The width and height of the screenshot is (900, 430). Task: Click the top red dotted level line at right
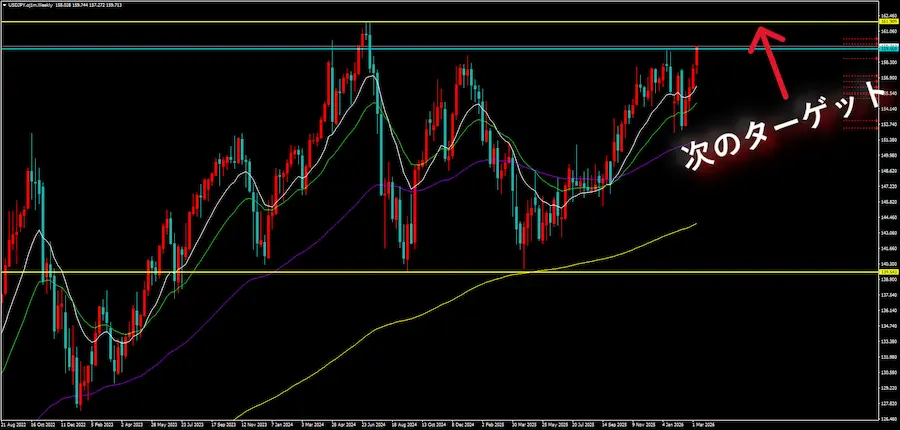click(860, 40)
